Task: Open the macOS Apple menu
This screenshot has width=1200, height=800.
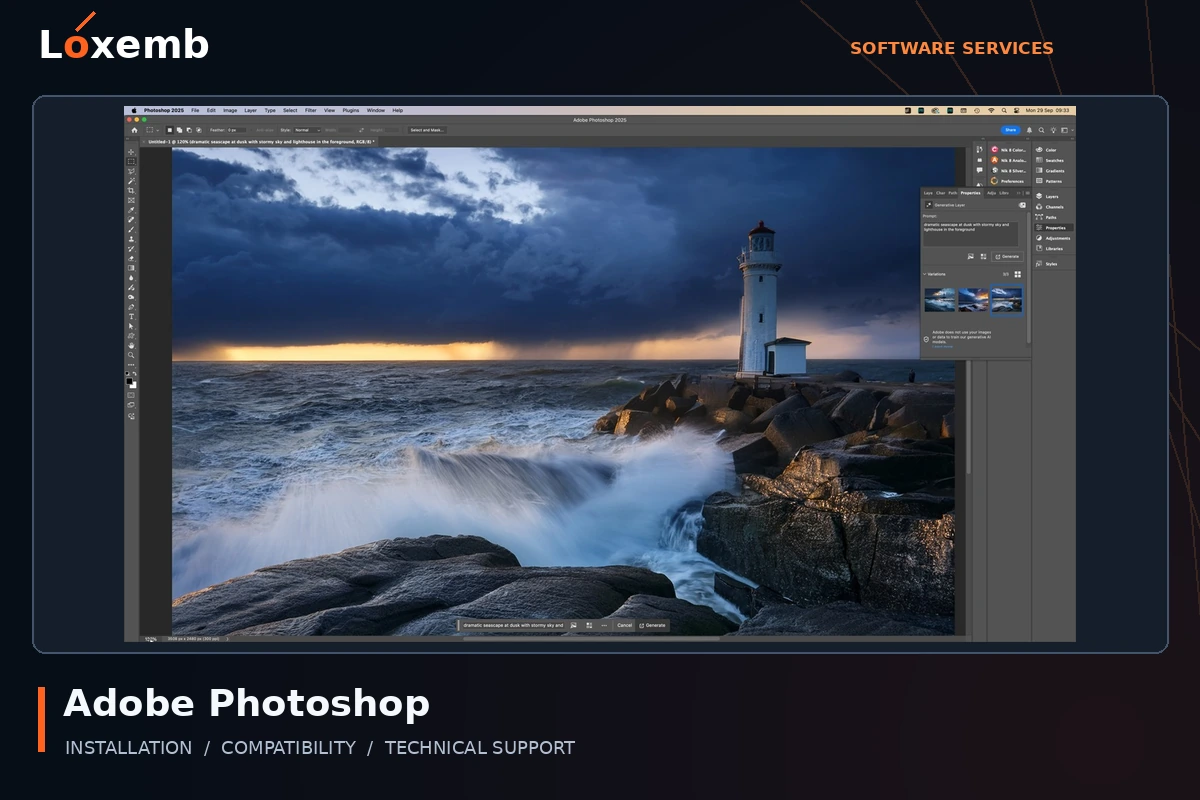Action: (x=133, y=110)
